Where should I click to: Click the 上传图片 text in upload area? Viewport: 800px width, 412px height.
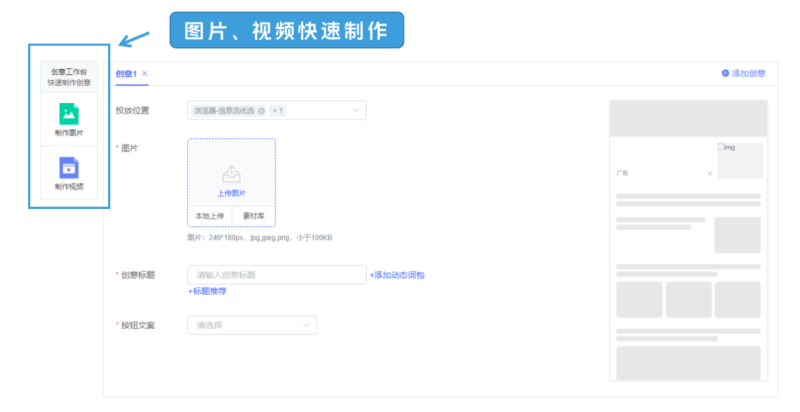pos(231,193)
